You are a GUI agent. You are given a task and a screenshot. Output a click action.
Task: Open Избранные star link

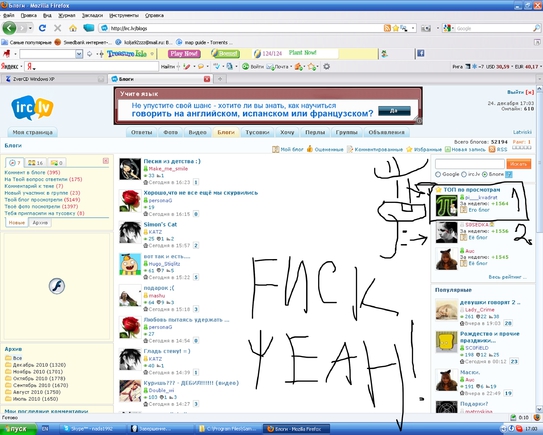[x=424, y=149]
